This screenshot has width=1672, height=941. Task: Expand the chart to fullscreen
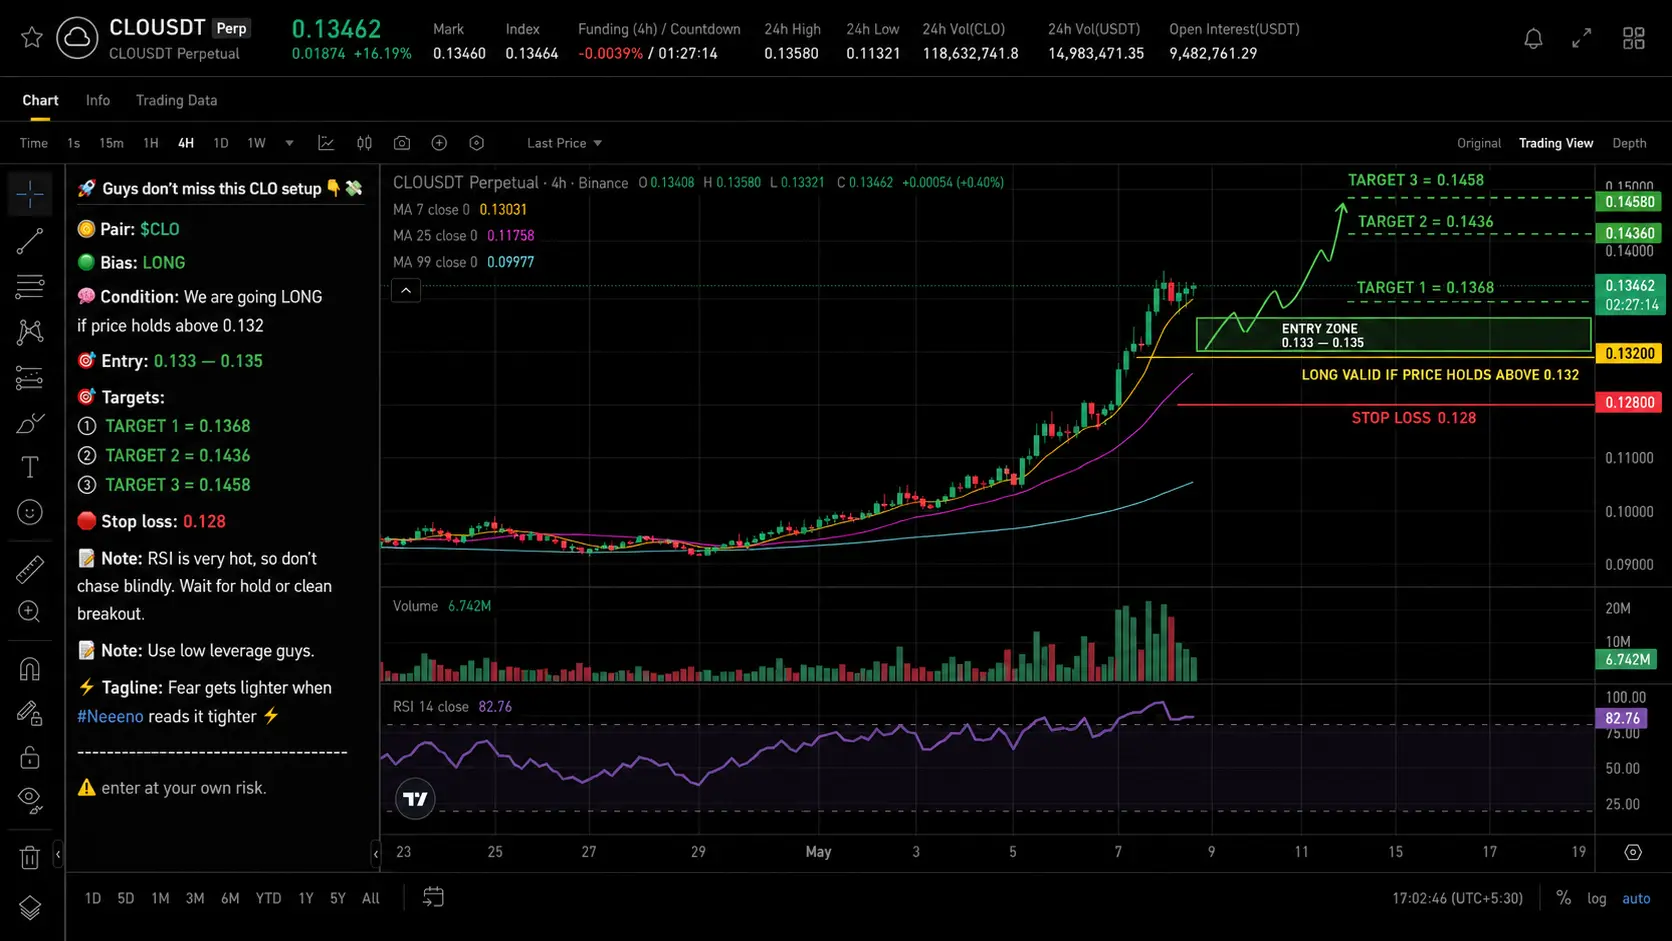click(1581, 38)
